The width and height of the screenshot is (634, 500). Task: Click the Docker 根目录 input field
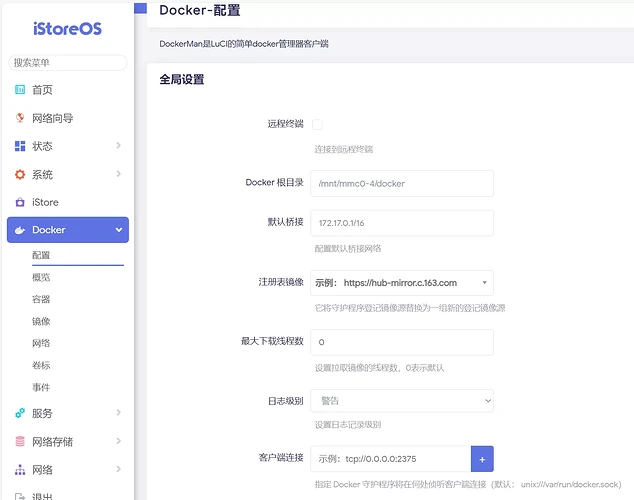[402, 184]
